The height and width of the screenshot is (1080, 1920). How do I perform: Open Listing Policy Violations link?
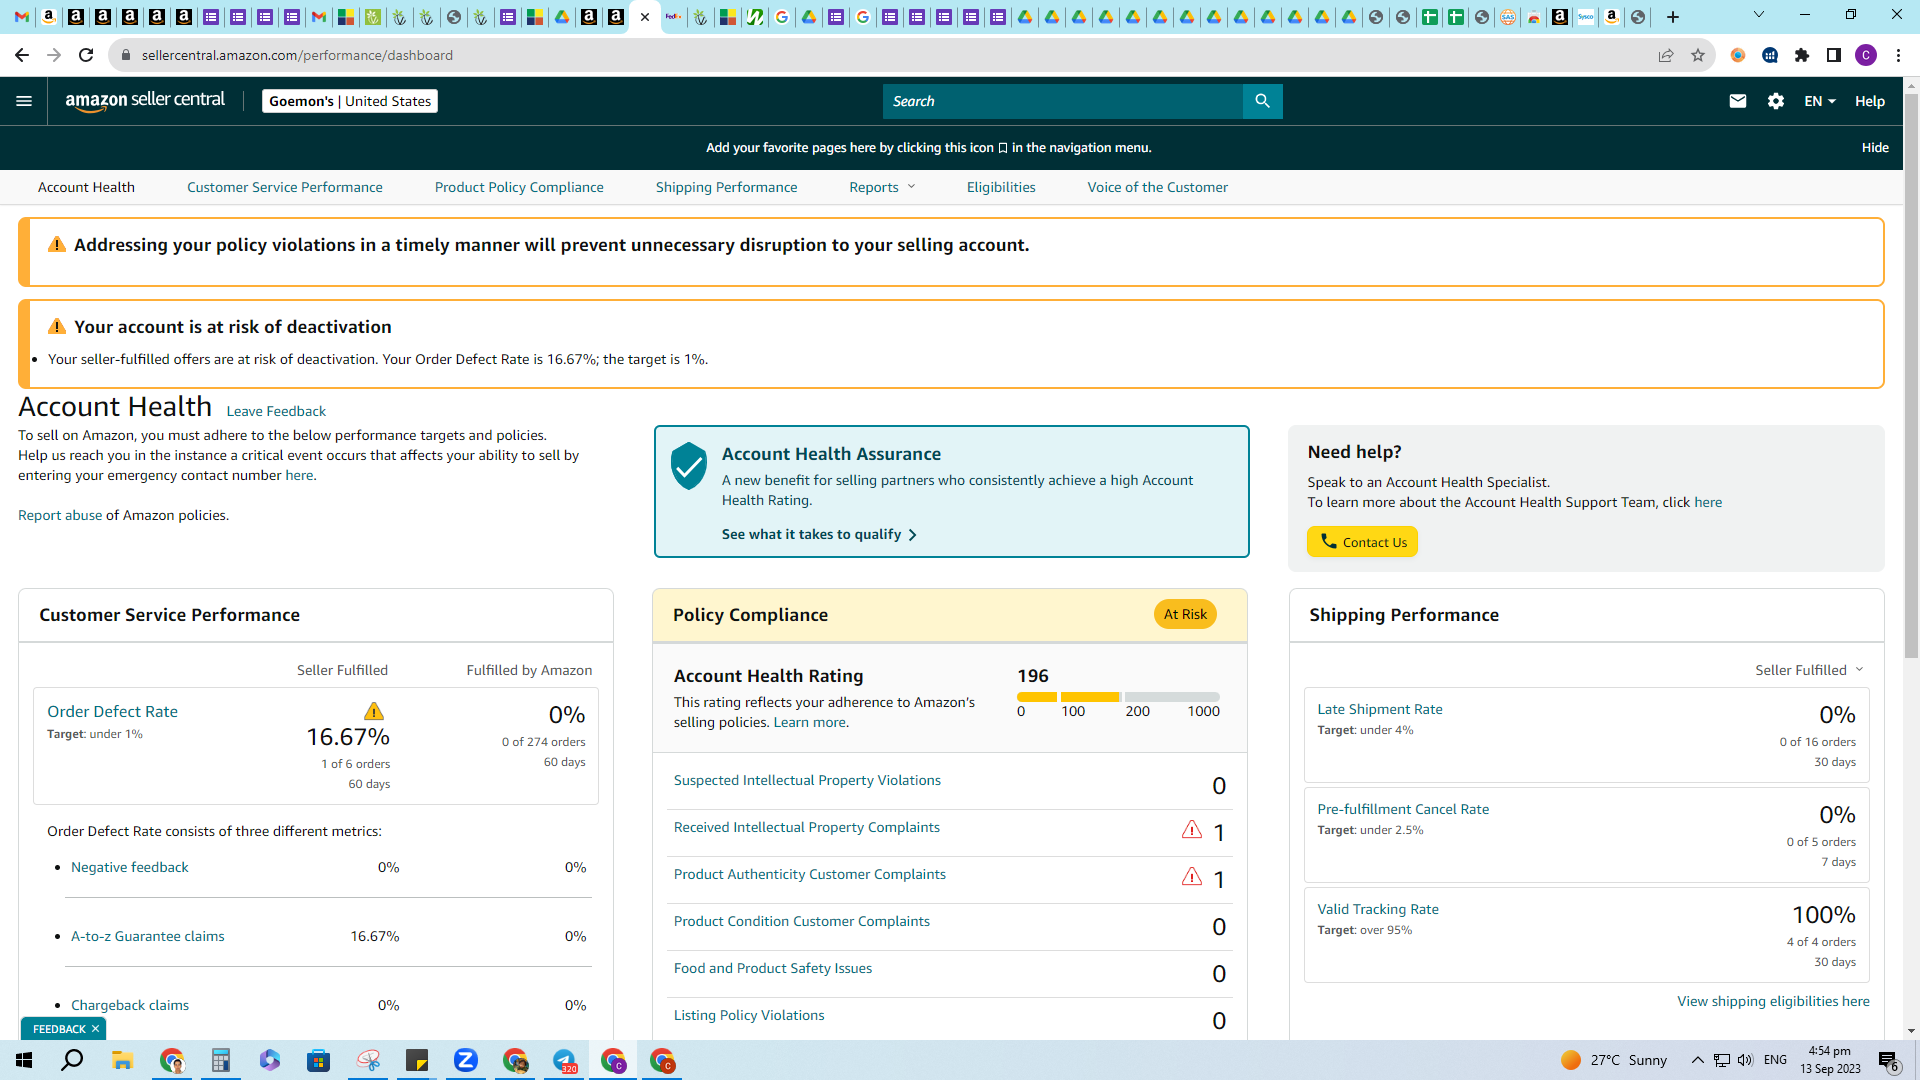pyautogui.click(x=749, y=1015)
